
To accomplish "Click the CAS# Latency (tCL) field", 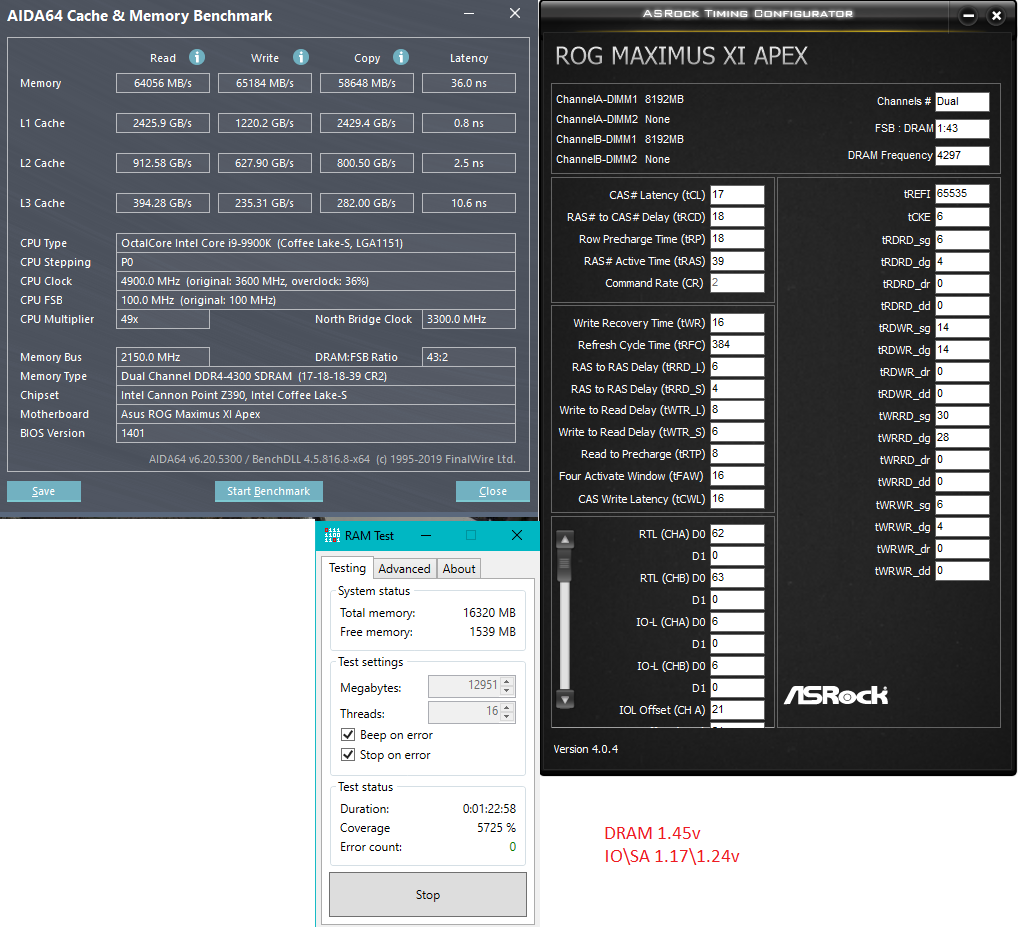I will (737, 195).
